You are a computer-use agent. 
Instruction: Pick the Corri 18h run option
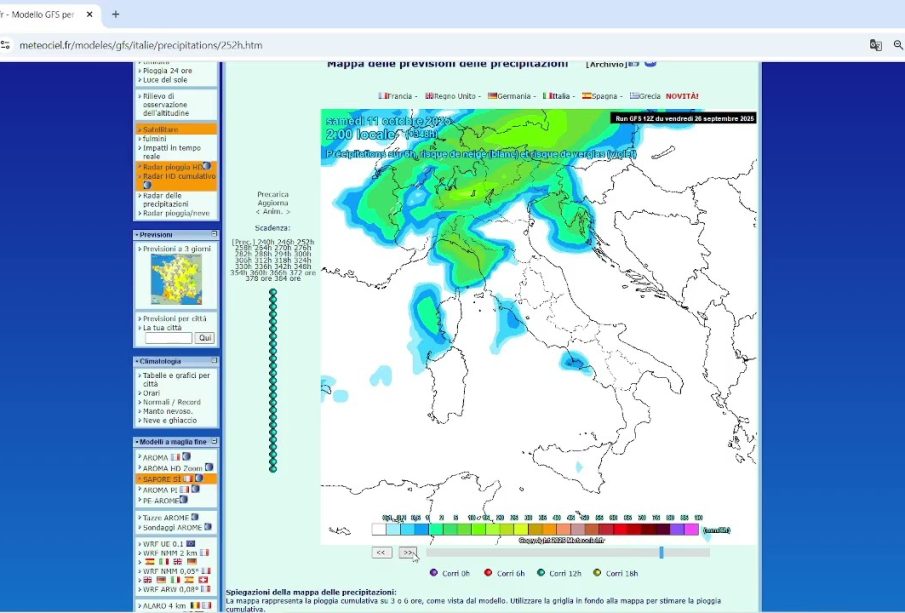[597, 573]
